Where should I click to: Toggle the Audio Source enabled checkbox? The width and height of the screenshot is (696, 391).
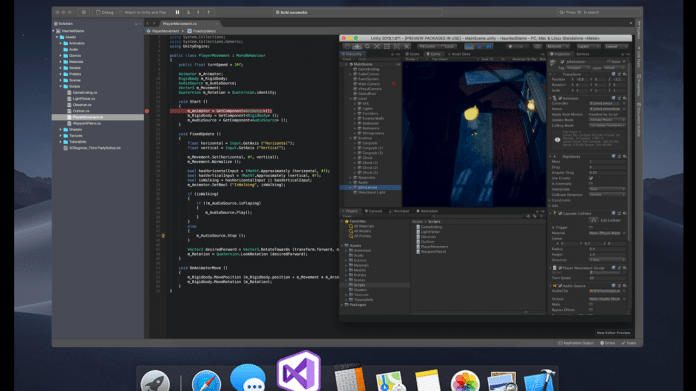[560, 286]
